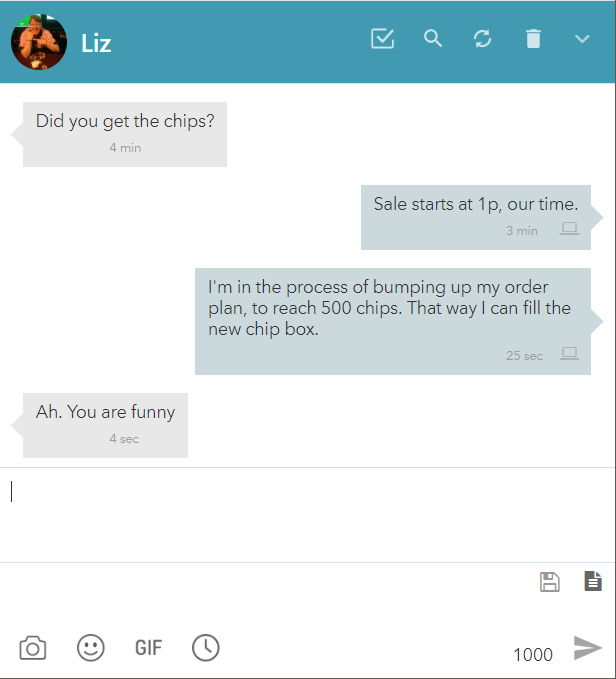Open the search conversation magnifier icon
Image resolution: width=616 pixels, height=679 pixels.
point(432,39)
